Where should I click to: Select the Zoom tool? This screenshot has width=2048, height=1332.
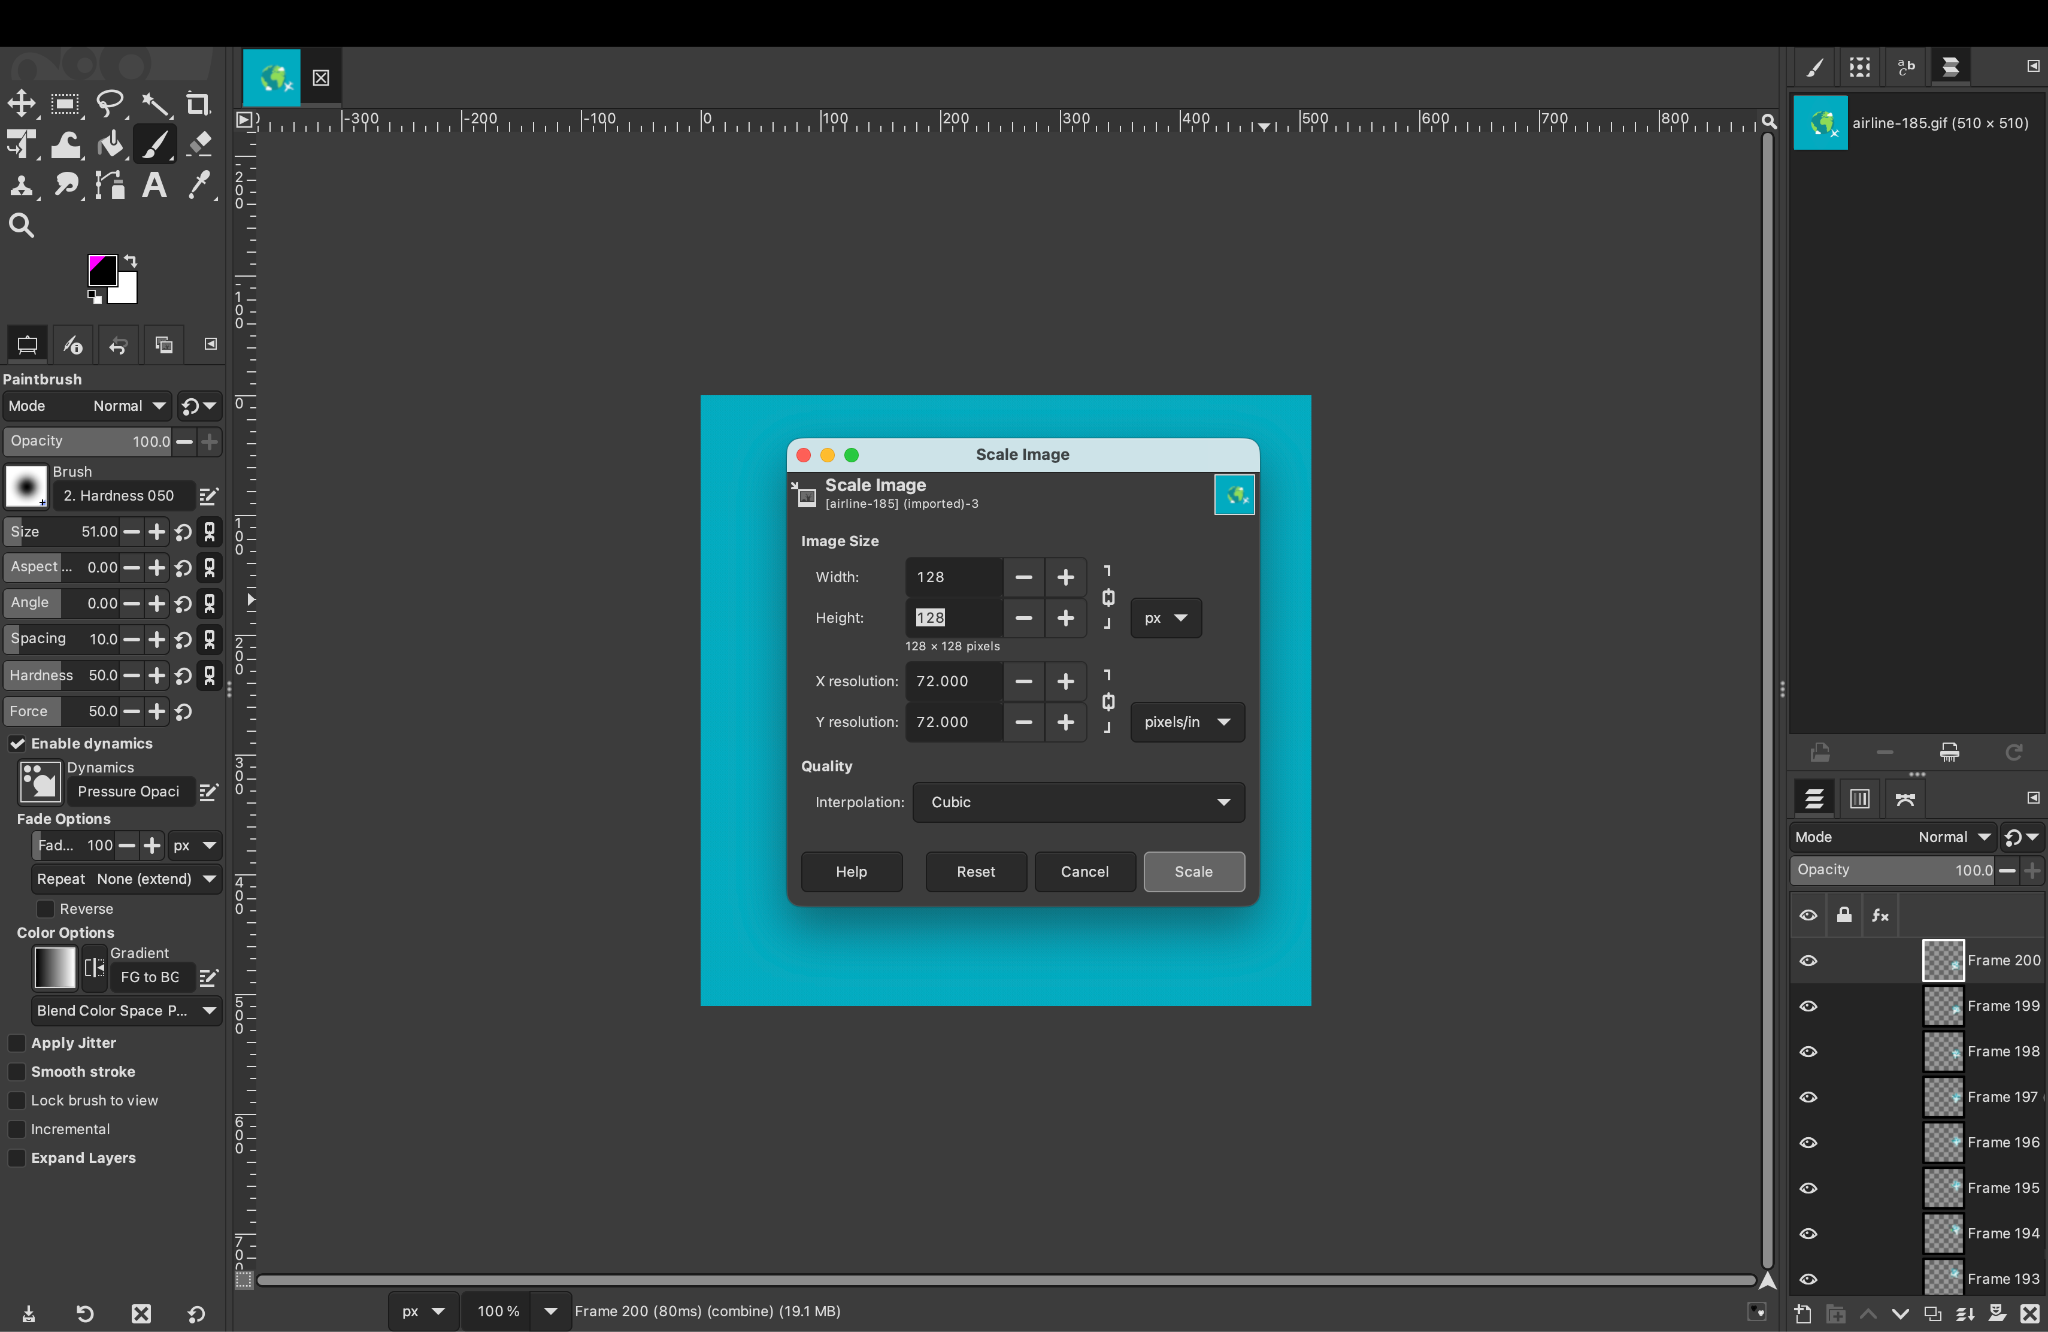point(21,224)
